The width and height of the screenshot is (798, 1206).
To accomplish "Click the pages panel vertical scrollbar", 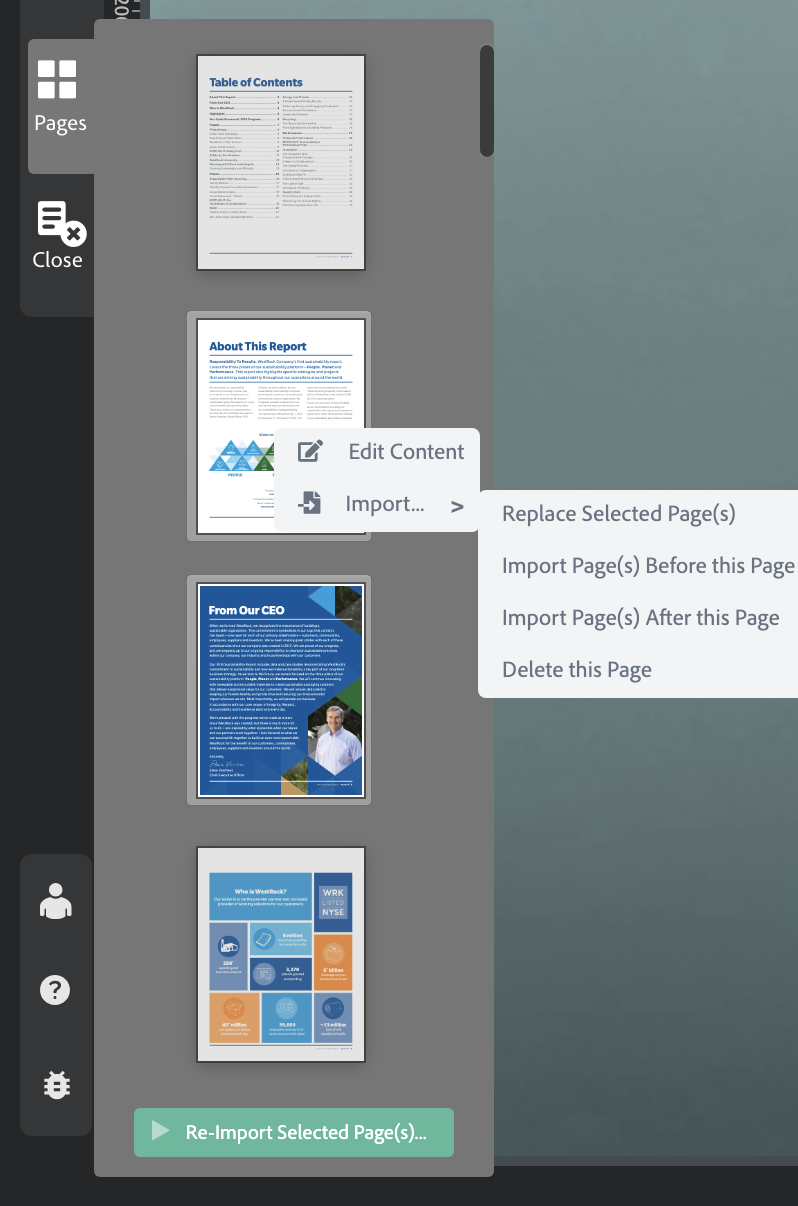I will (487, 100).
